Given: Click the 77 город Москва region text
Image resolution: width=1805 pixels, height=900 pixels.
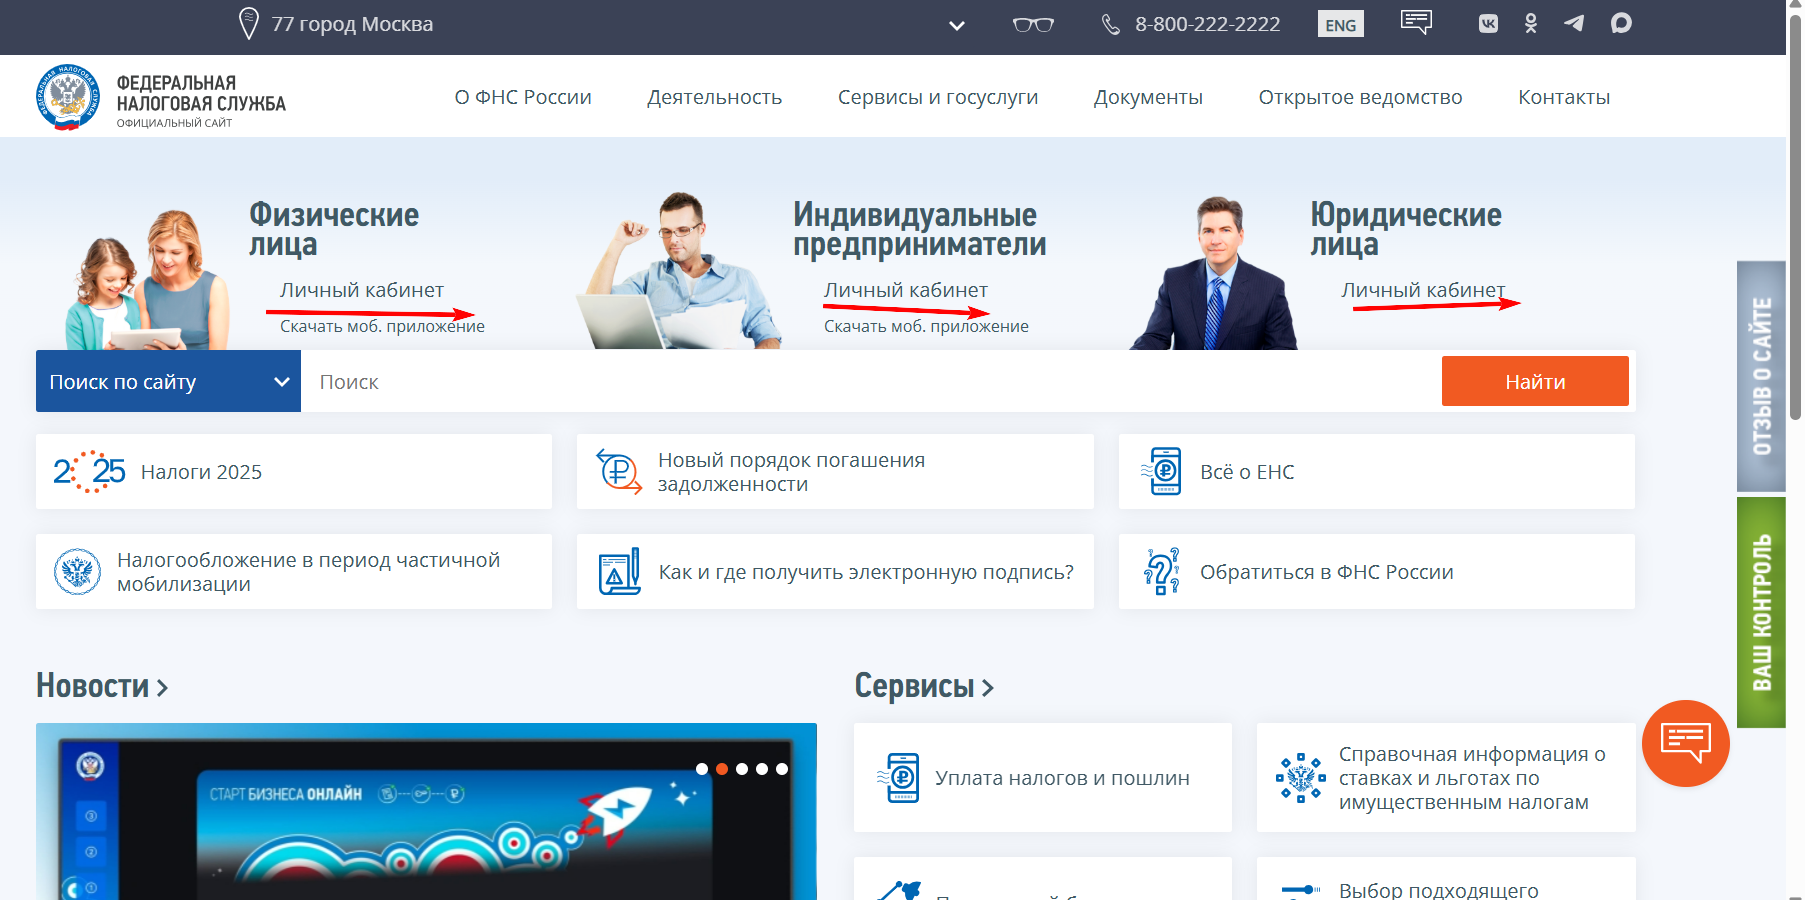Looking at the screenshot, I should 352,24.
